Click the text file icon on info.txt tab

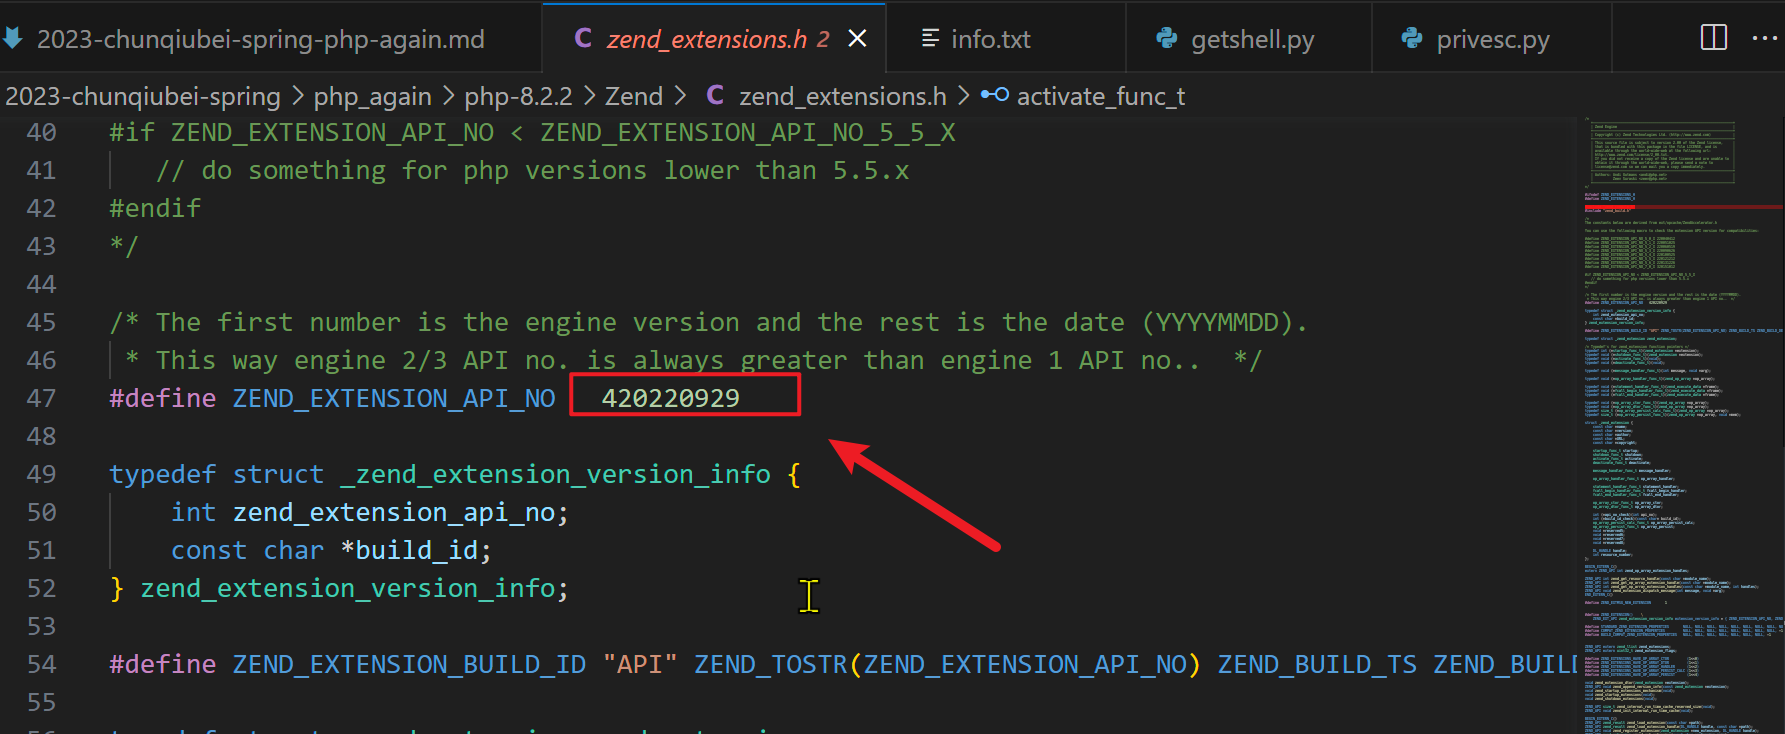tap(930, 39)
